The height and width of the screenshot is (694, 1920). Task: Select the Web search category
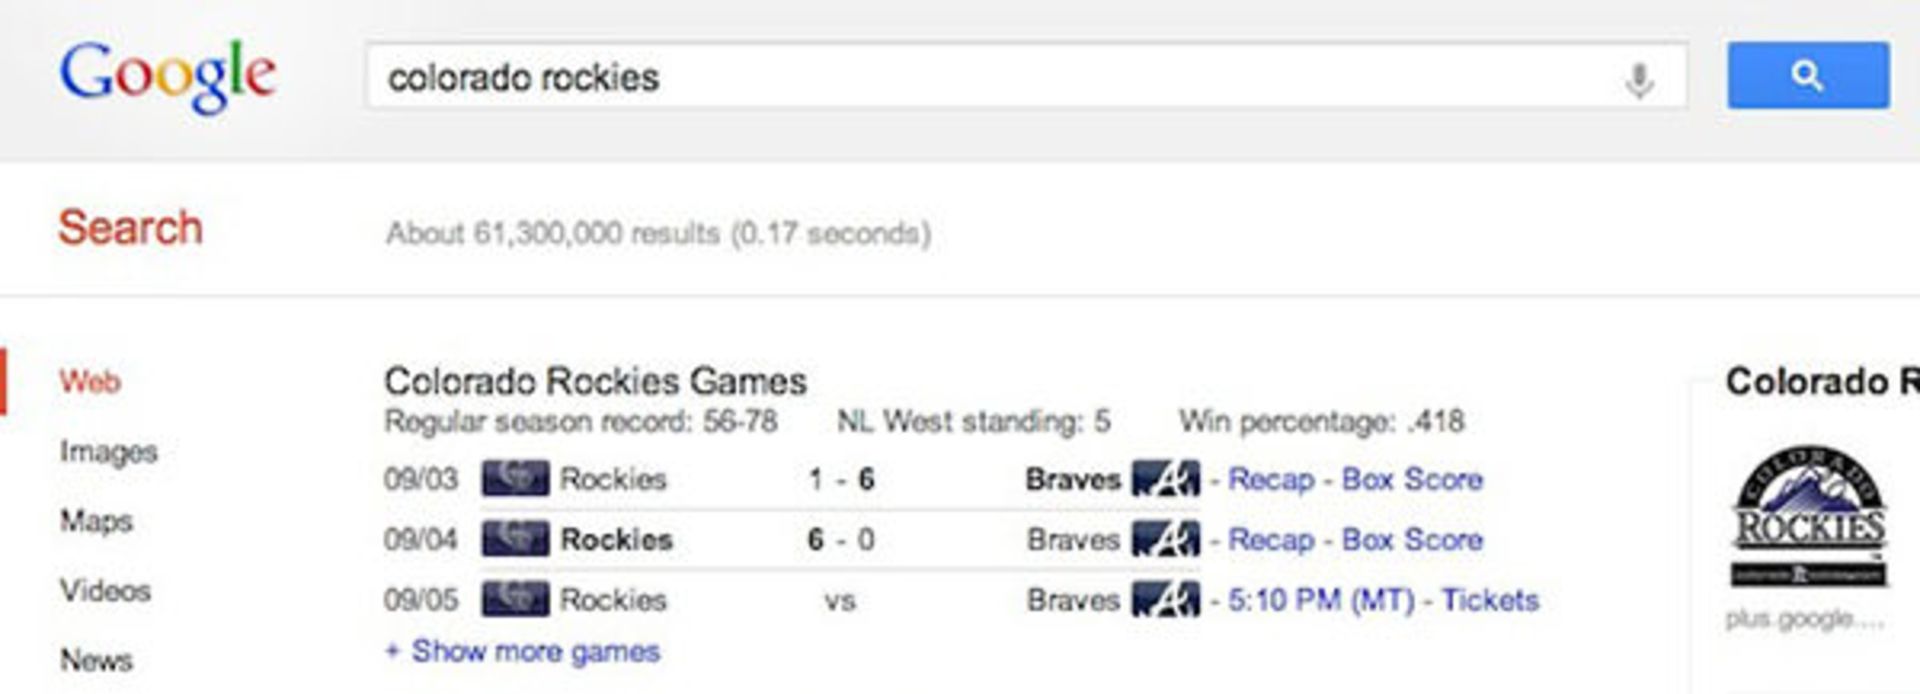(90, 381)
